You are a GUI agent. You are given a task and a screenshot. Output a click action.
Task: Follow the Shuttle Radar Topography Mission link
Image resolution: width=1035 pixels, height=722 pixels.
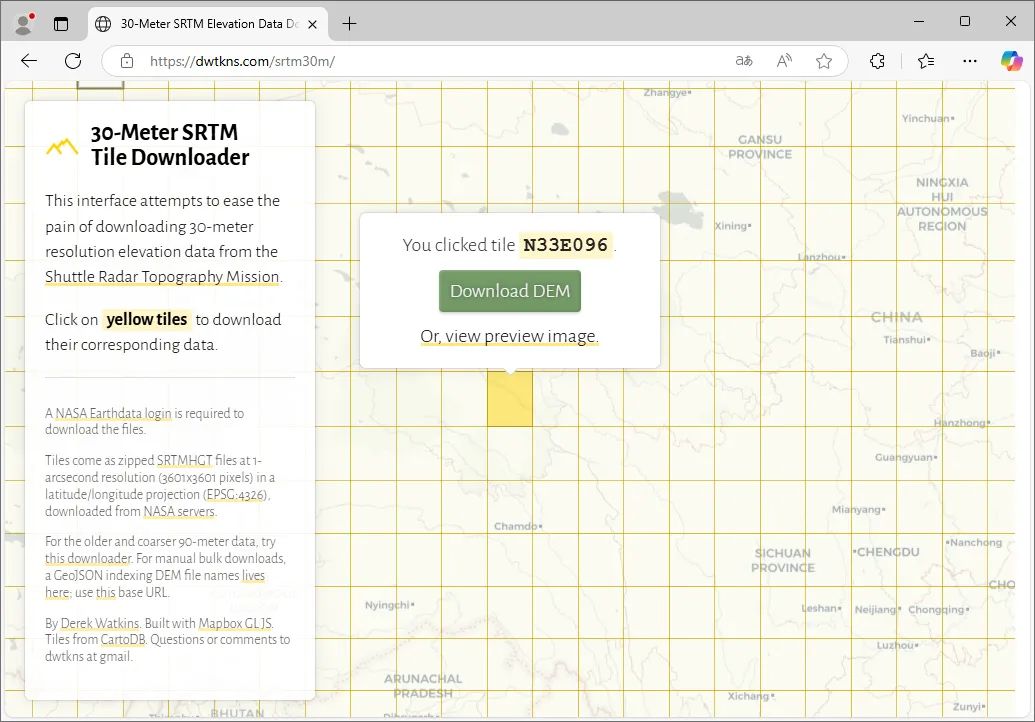[162, 277]
